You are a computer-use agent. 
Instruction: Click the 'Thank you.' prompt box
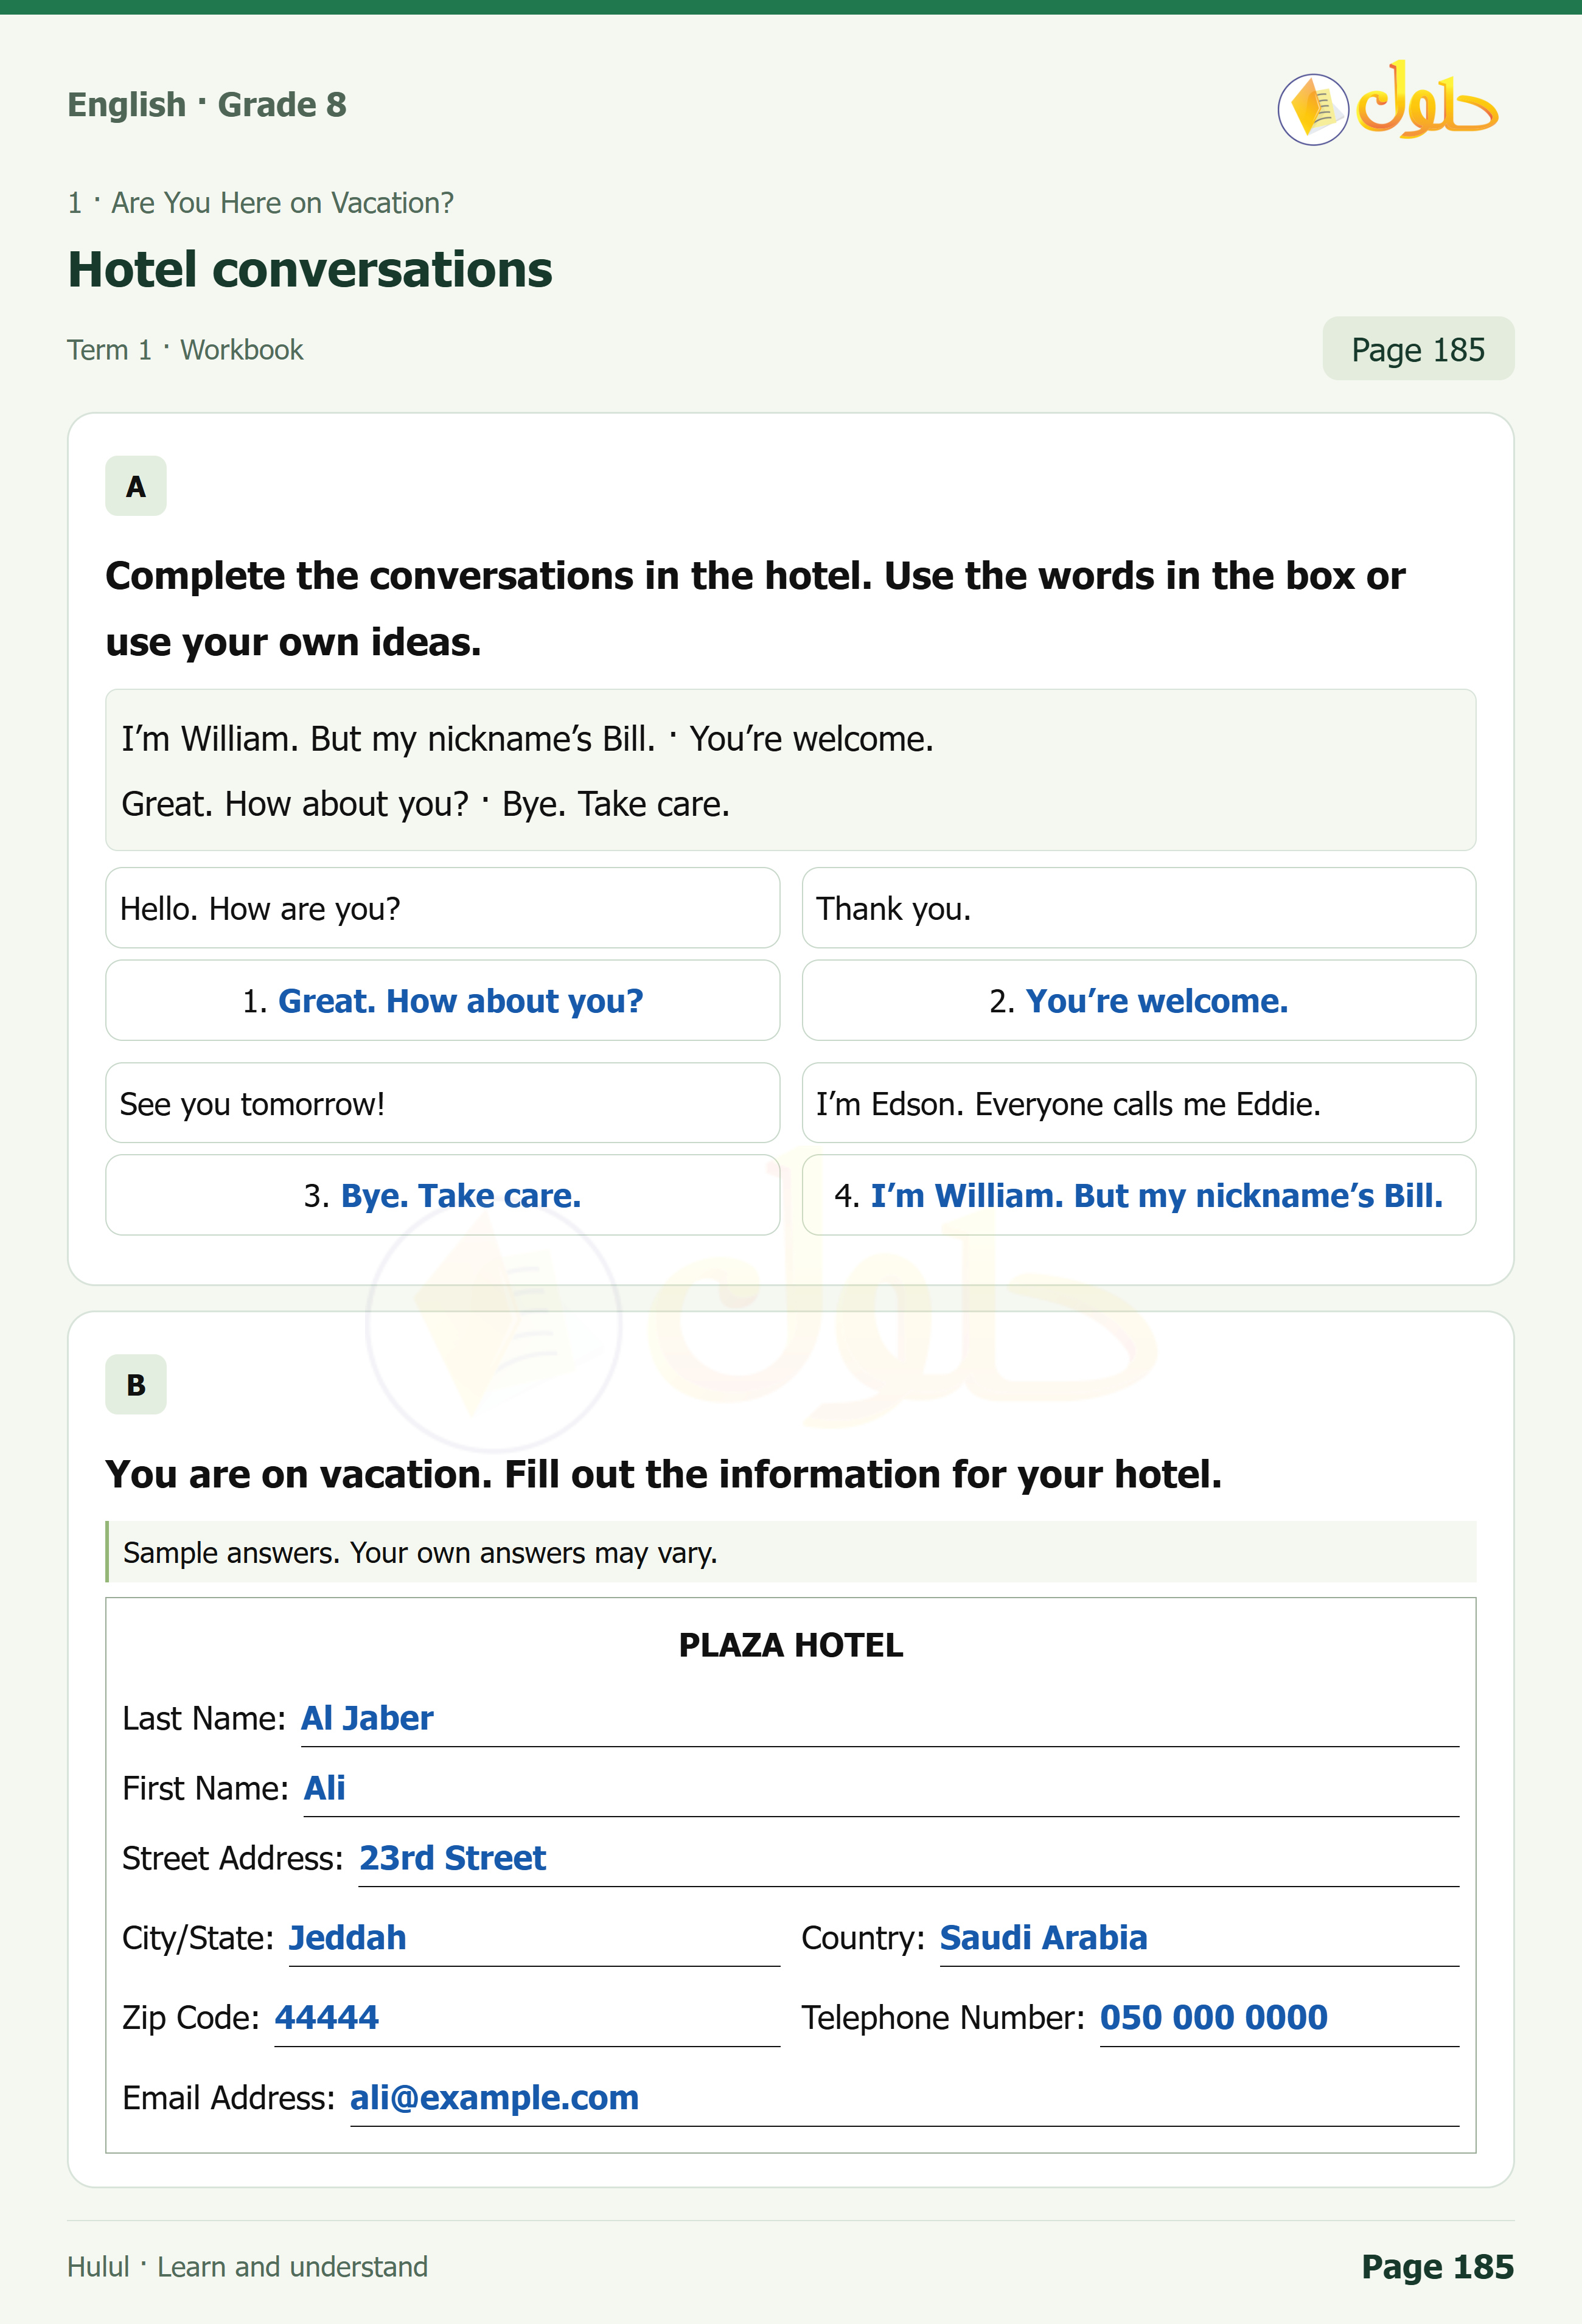coord(1139,908)
